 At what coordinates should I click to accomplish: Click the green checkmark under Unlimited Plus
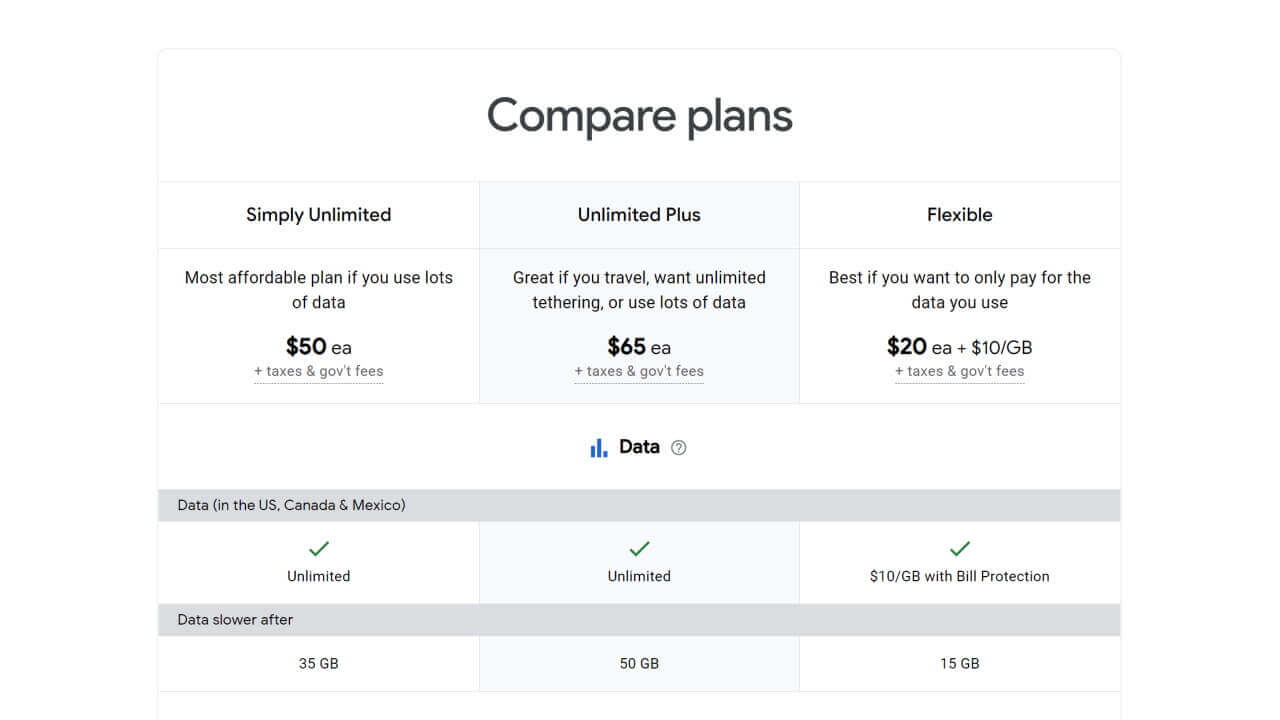click(639, 548)
